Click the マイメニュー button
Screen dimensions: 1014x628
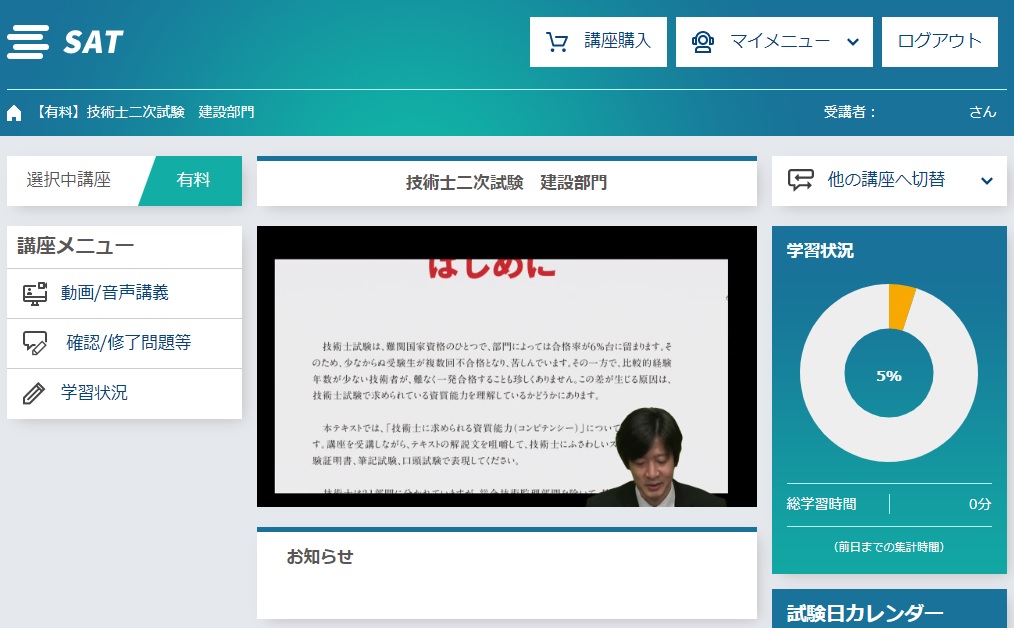774,42
